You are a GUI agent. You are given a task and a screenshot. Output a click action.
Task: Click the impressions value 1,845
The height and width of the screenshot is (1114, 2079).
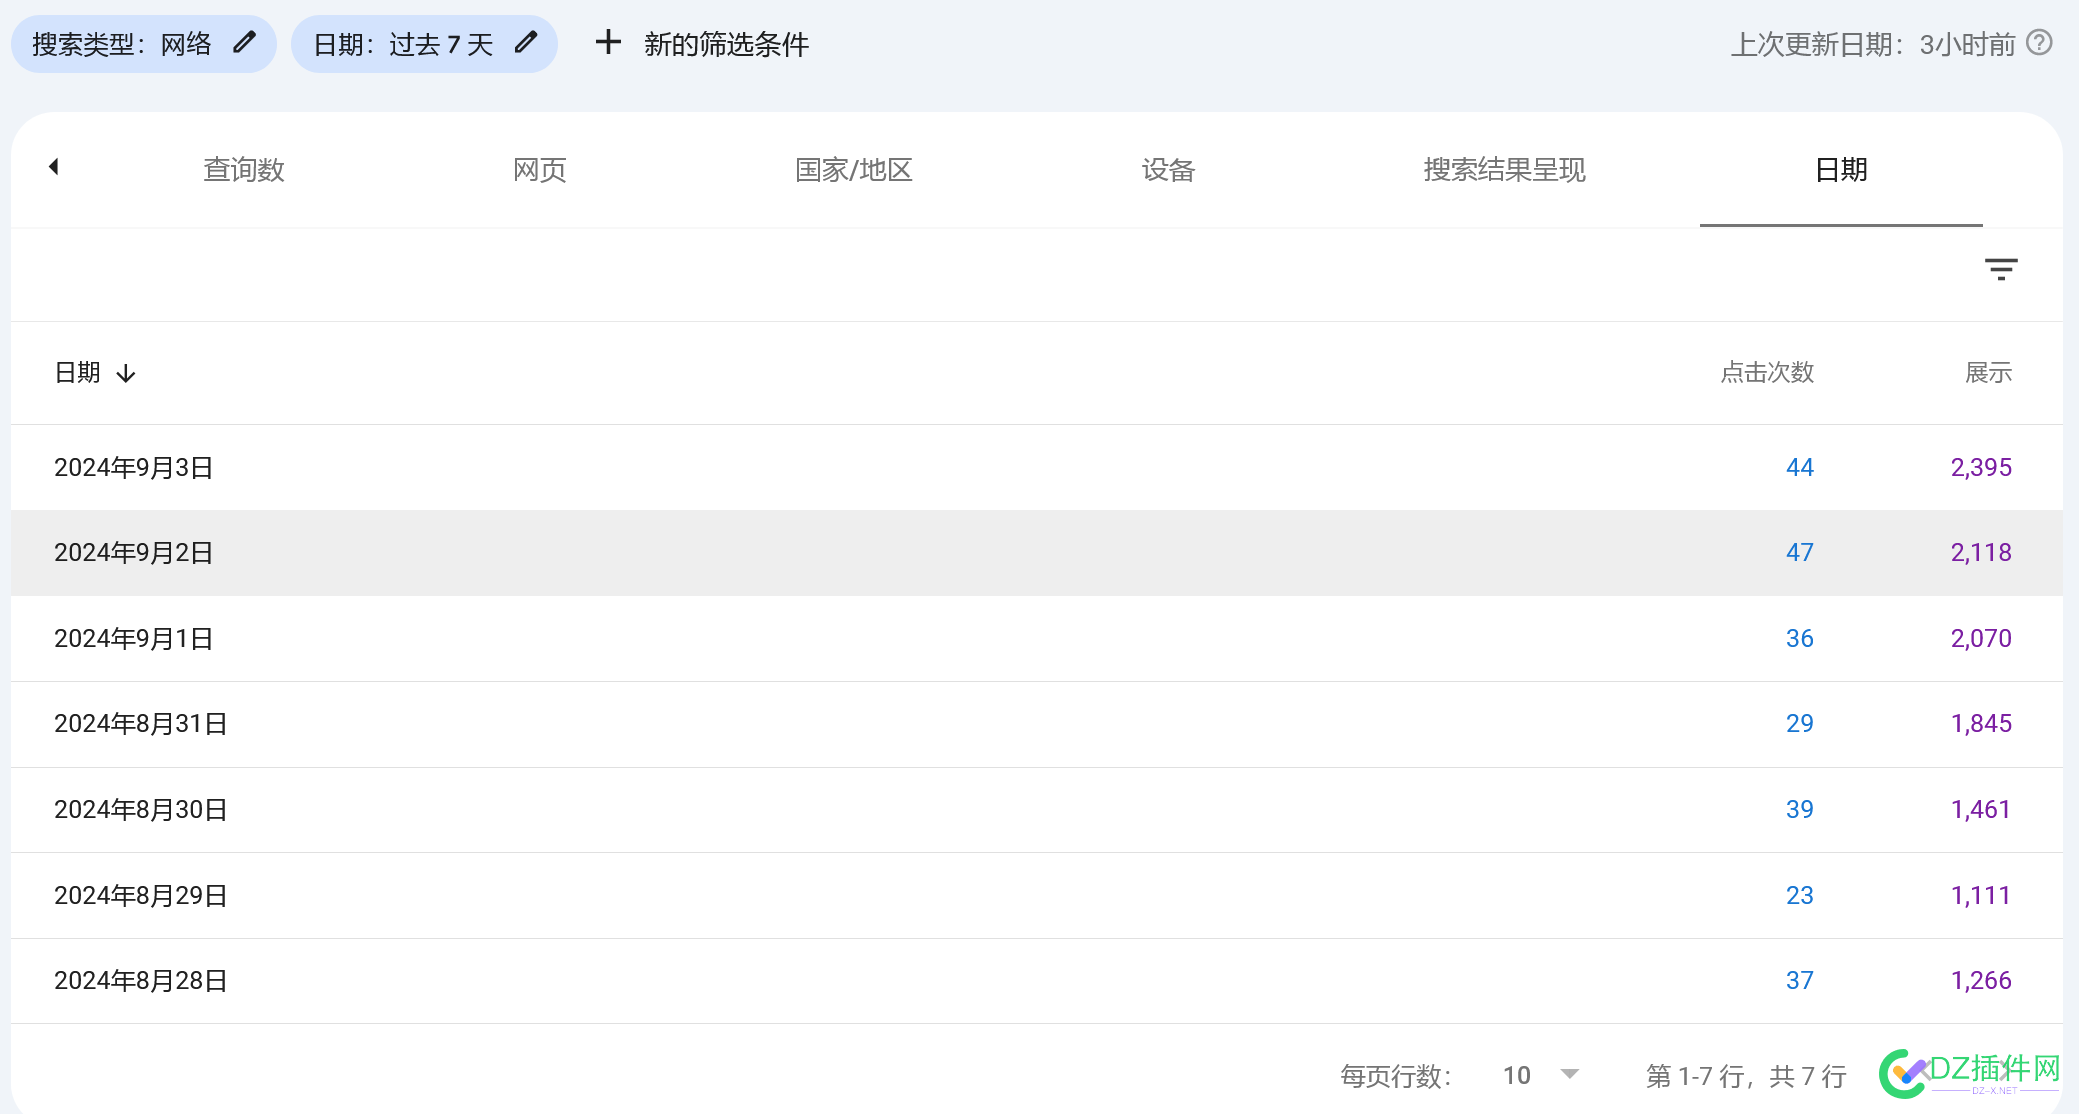point(1981,724)
